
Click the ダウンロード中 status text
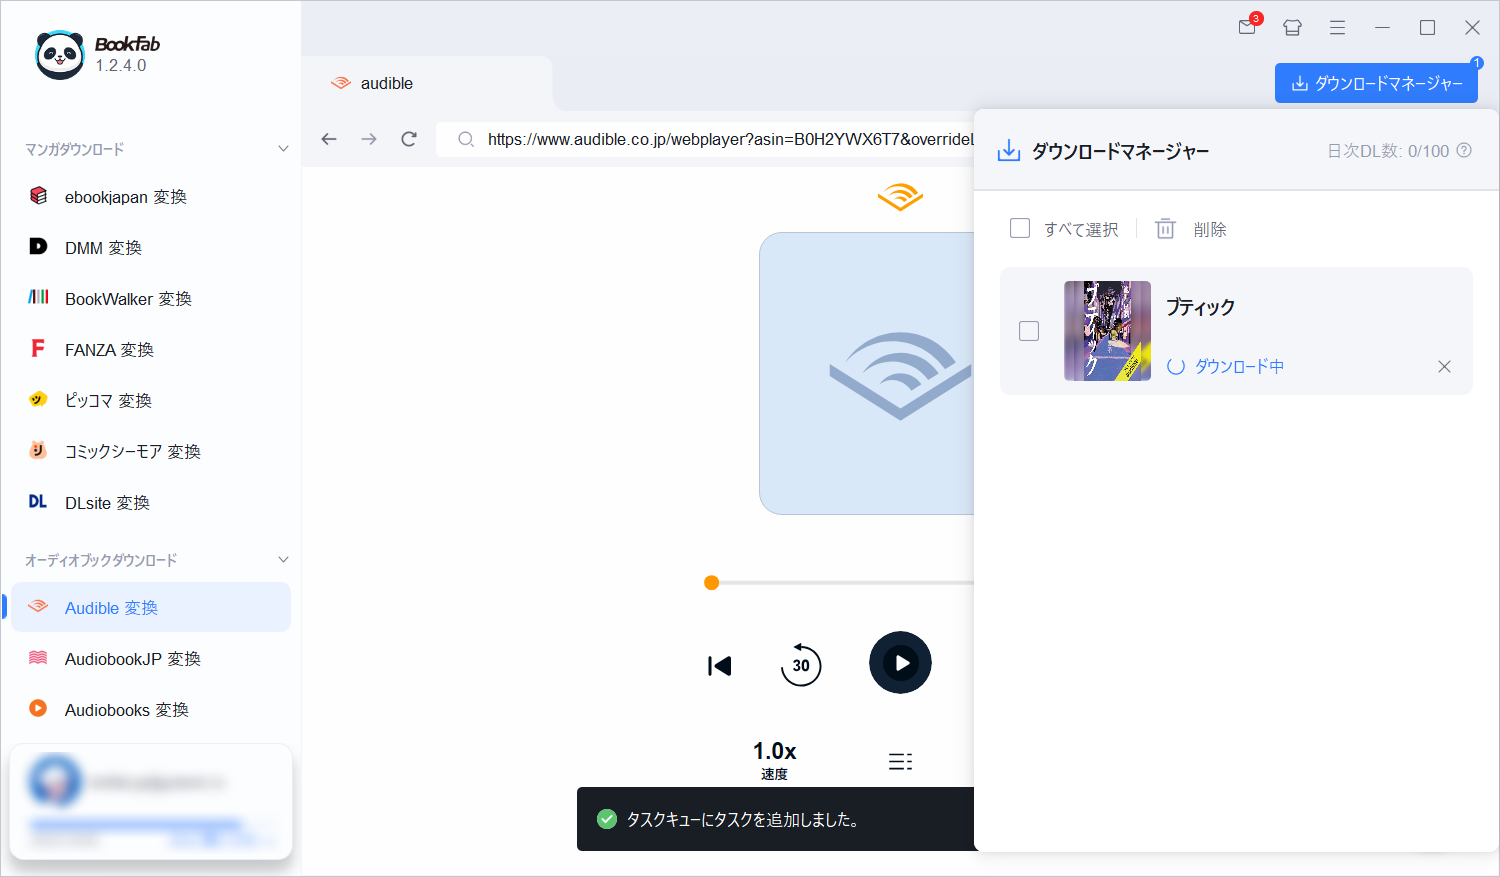[1240, 366]
